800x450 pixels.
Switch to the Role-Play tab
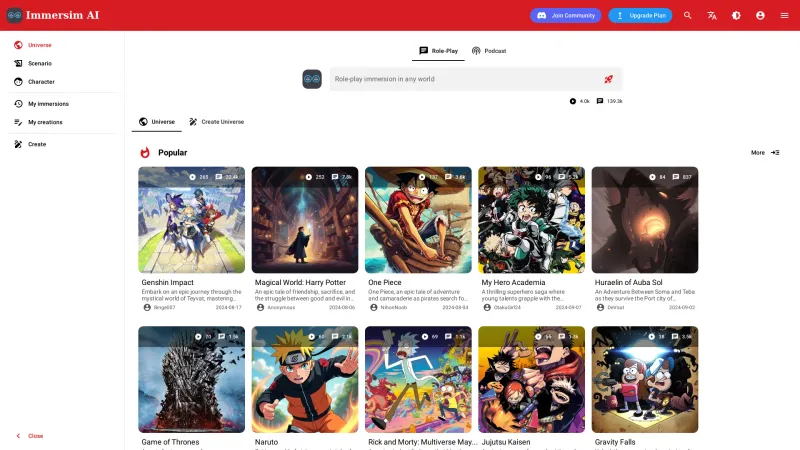tap(438, 51)
